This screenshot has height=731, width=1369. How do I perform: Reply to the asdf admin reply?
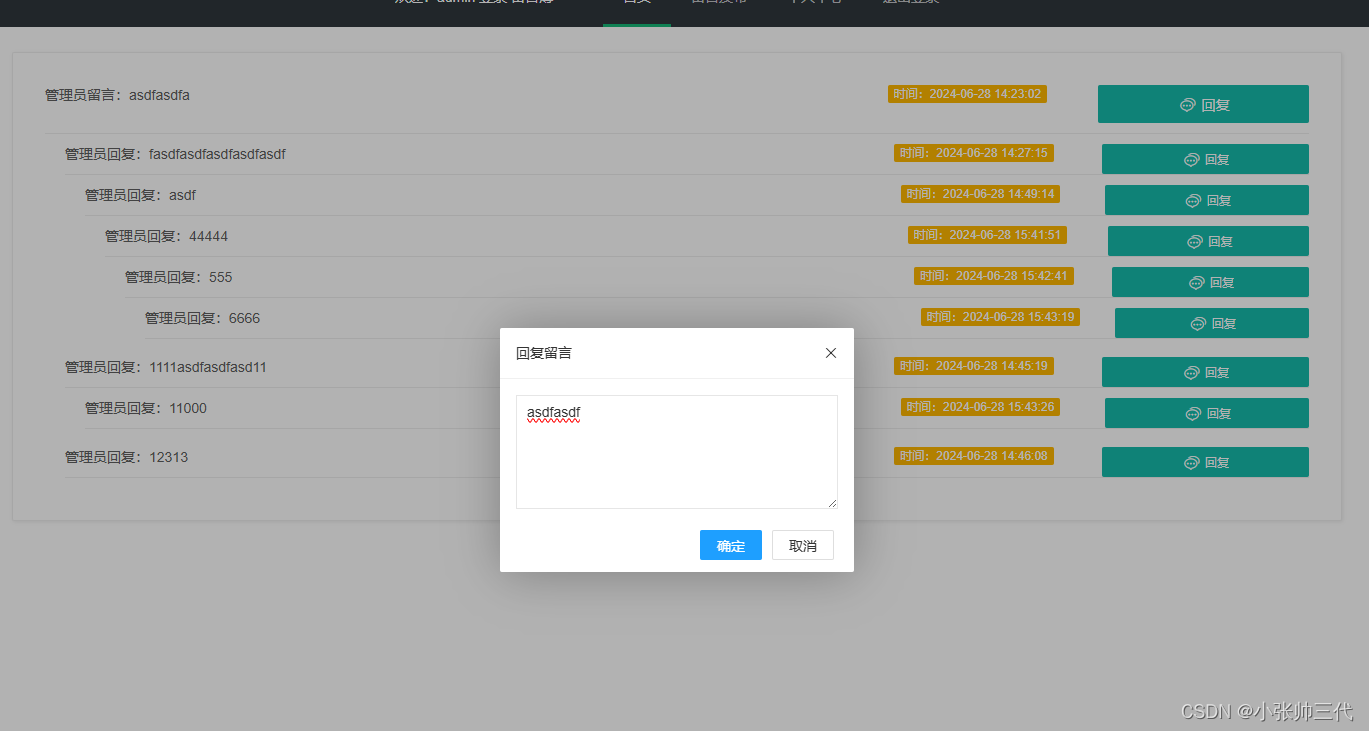(x=1207, y=200)
